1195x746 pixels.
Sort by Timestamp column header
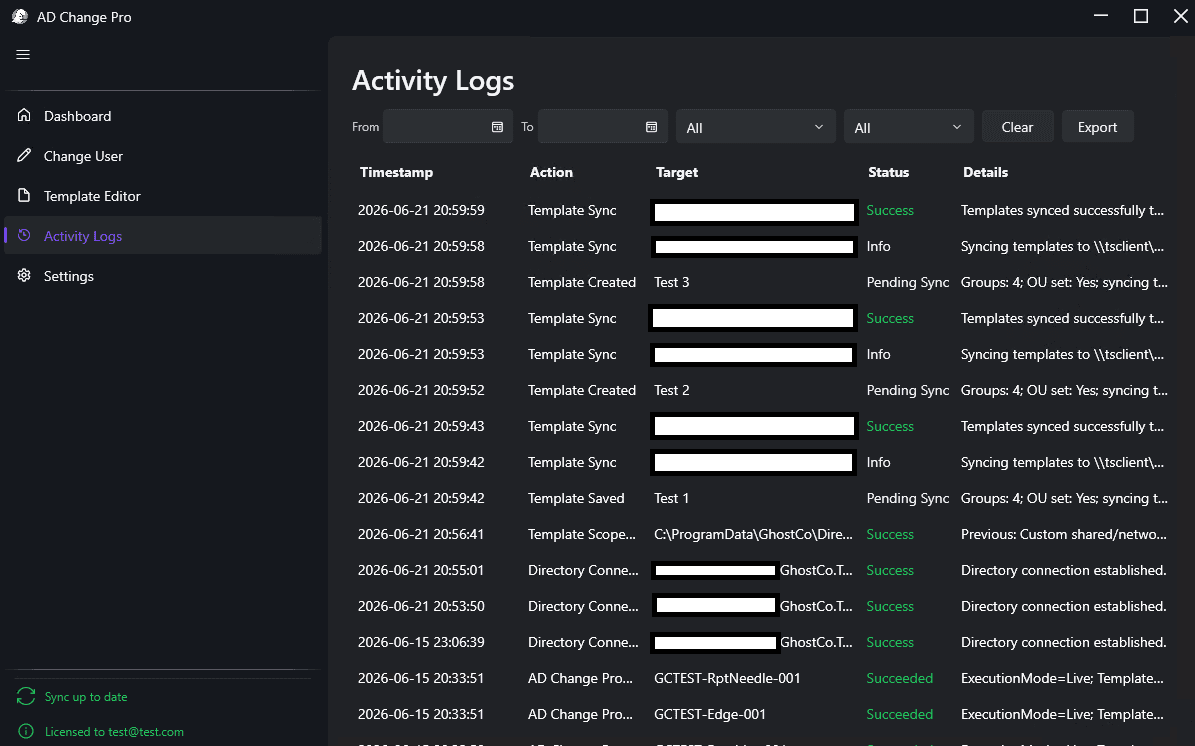point(396,172)
